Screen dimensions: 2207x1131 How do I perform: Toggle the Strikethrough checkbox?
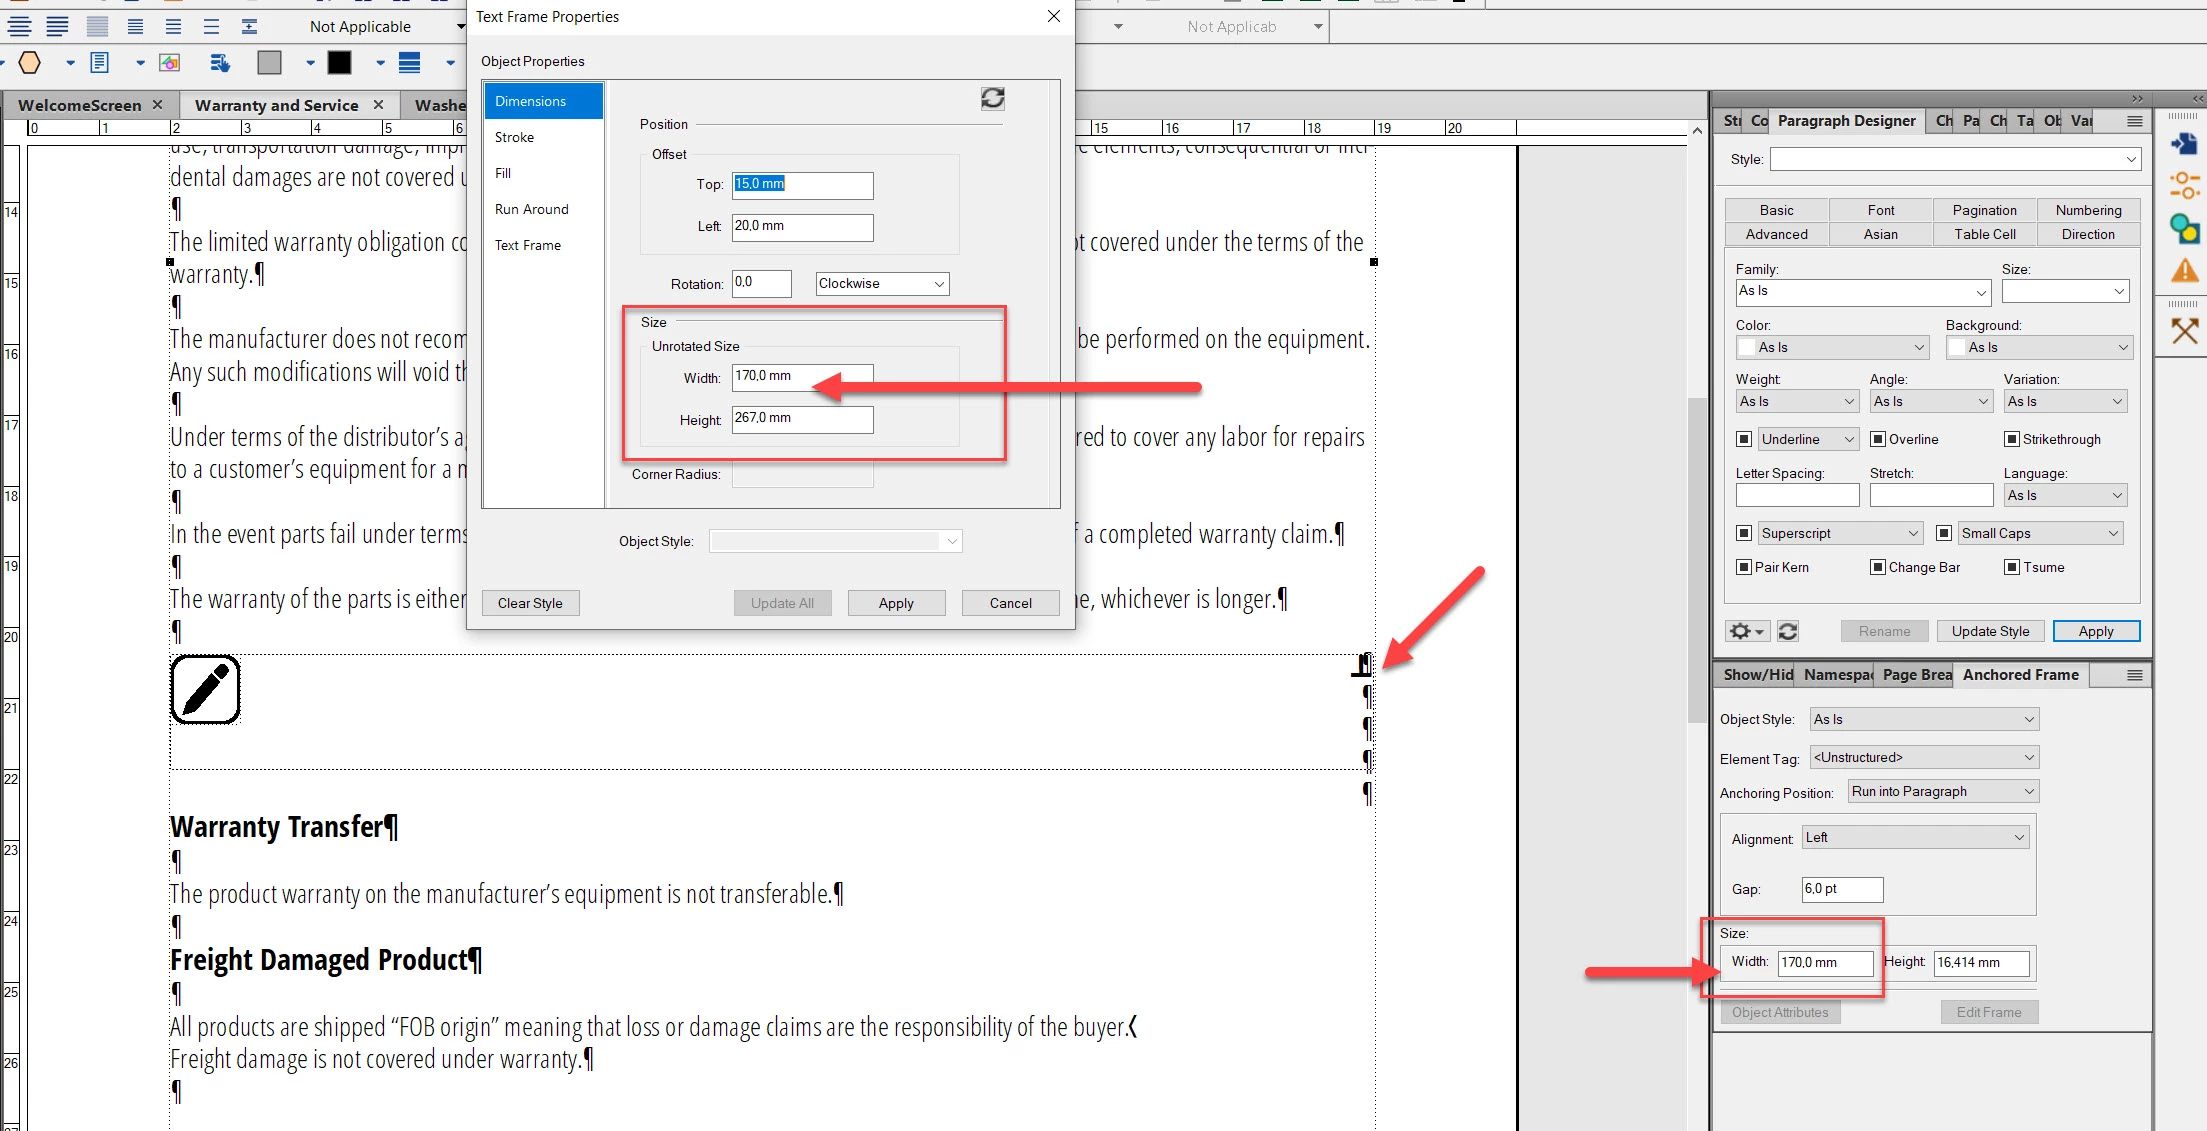2012,439
